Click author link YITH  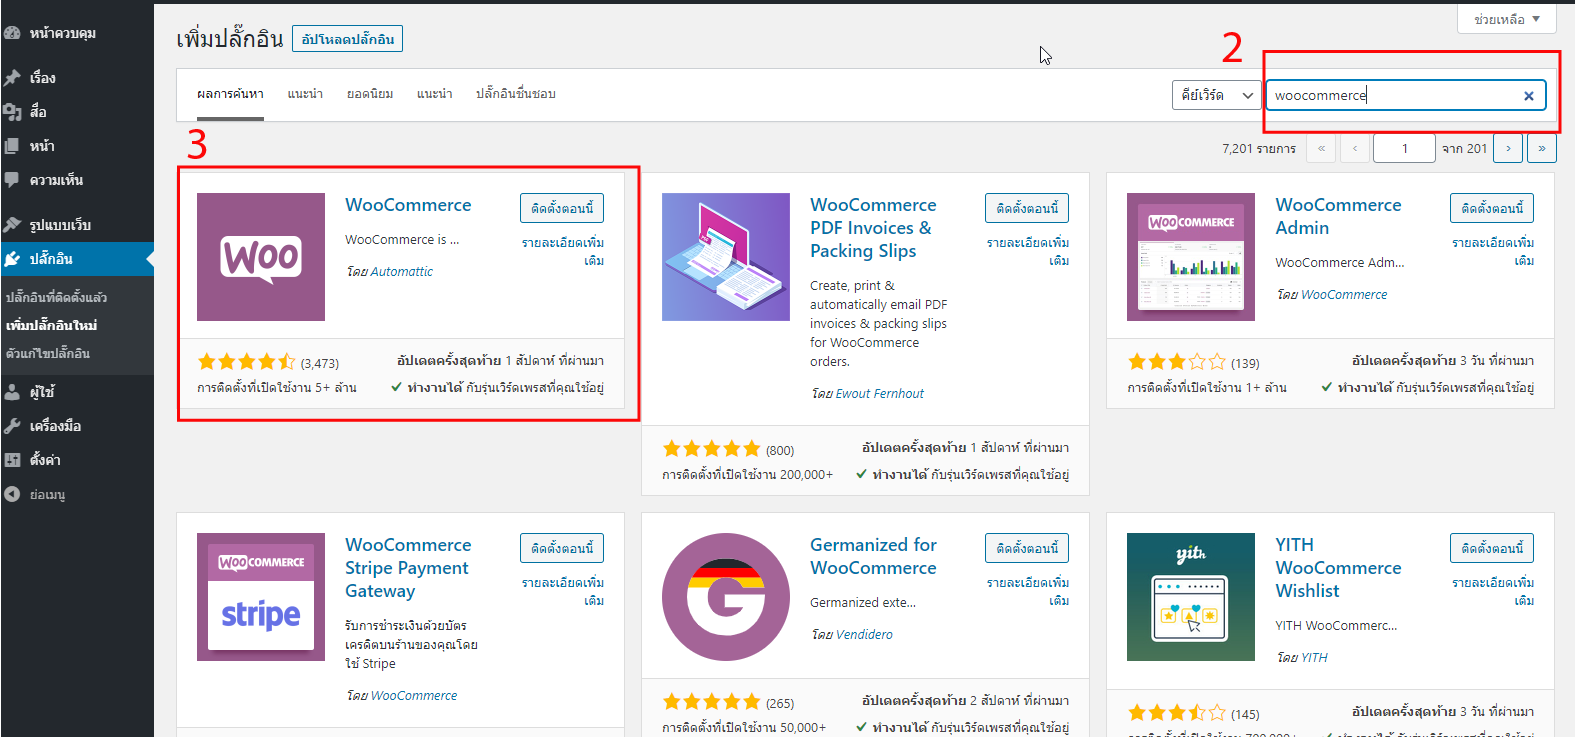pyautogui.click(x=1314, y=658)
